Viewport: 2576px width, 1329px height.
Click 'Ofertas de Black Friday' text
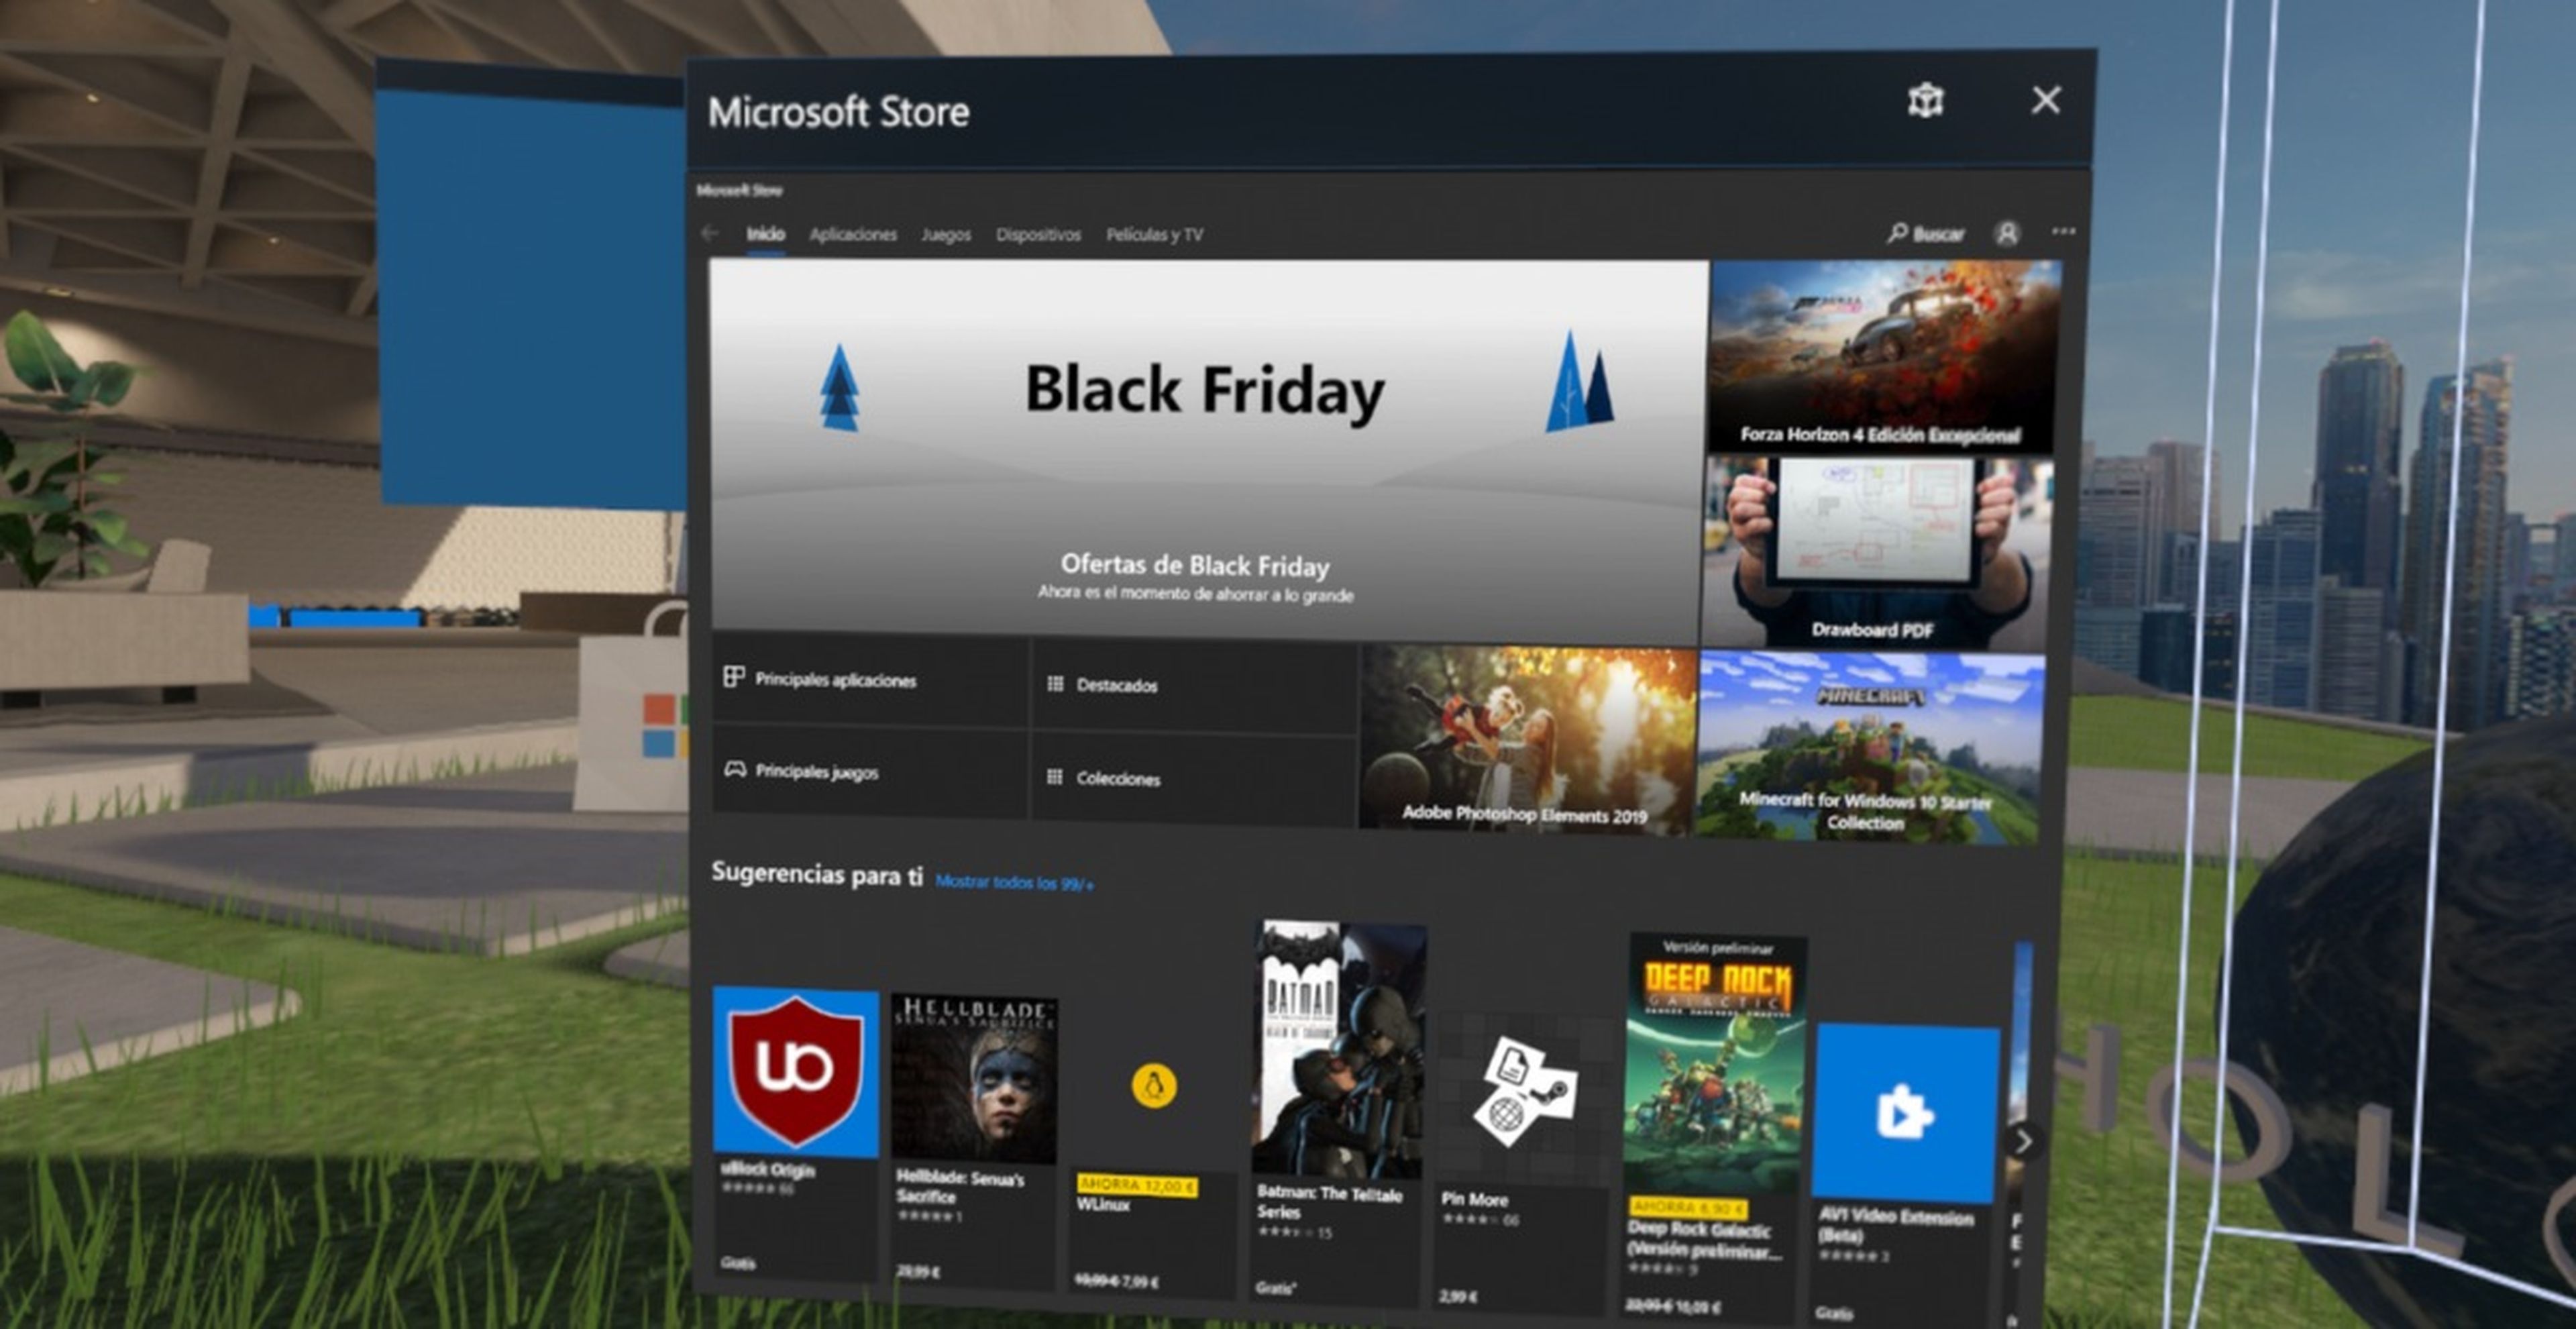click(1195, 565)
